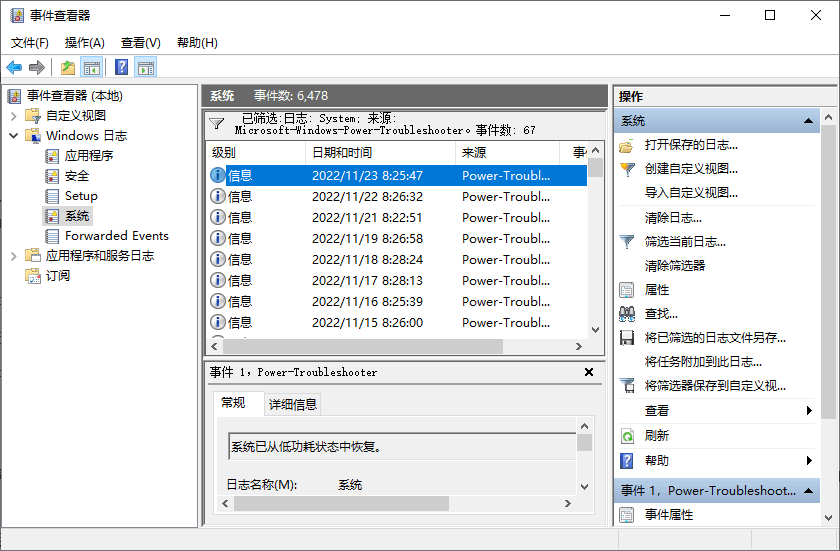Click the Forwarded Events log icon
Viewport: 840px width, 551px height.
coord(52,236)
